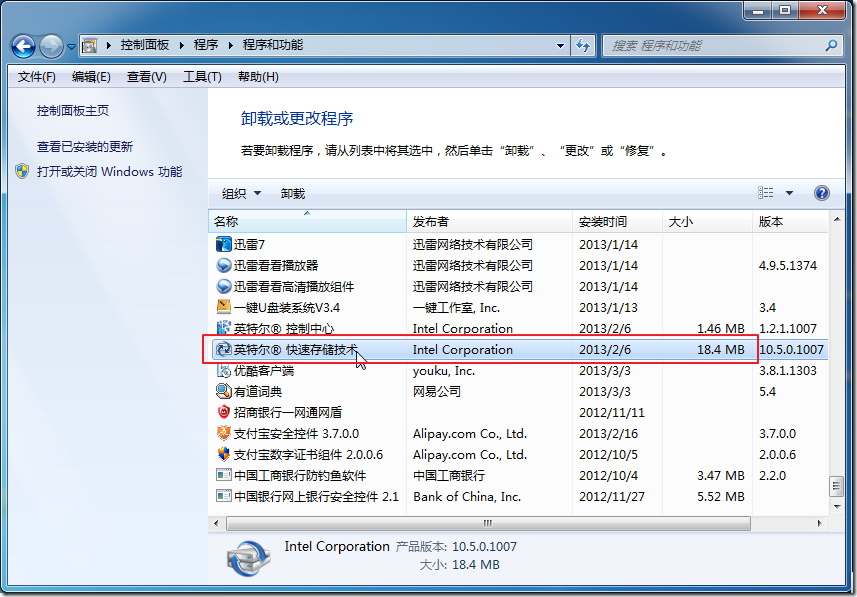
Task: Click the Control Panel icon in address bar
Action: pyautogui.click(x=90, y=45)
